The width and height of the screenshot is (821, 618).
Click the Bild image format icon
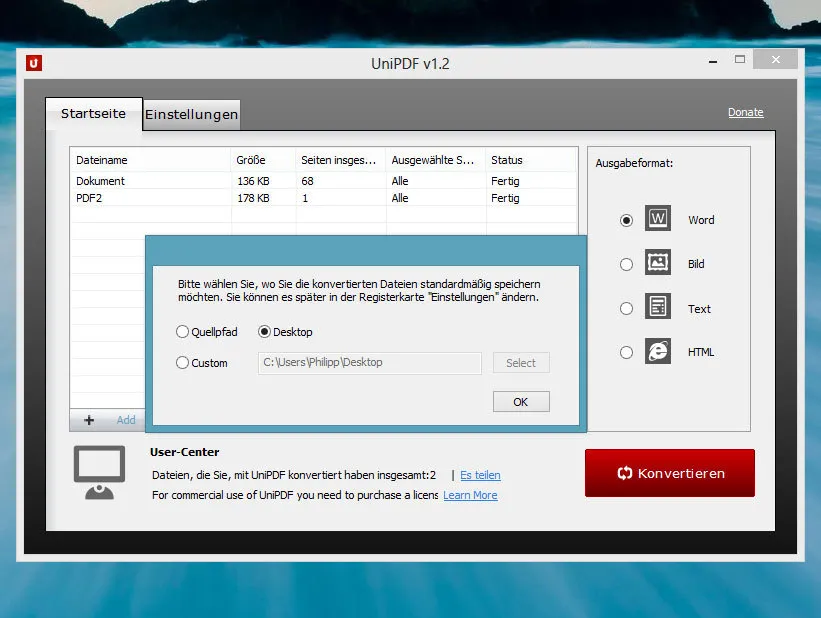coord(658,263)
